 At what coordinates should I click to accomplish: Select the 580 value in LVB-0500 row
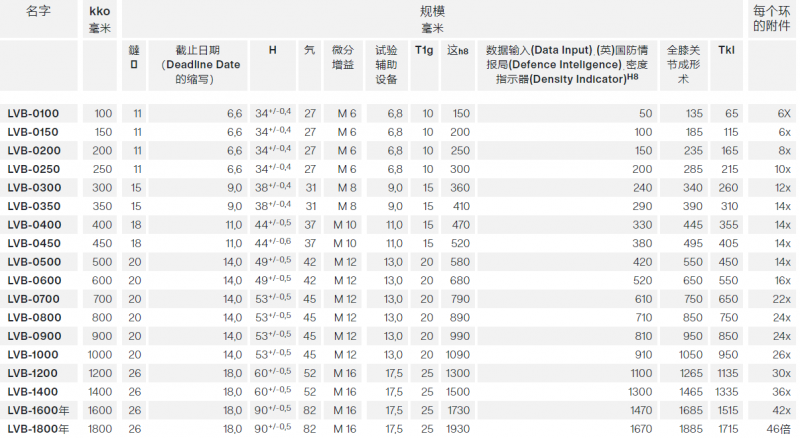click(x=460, y=262)
